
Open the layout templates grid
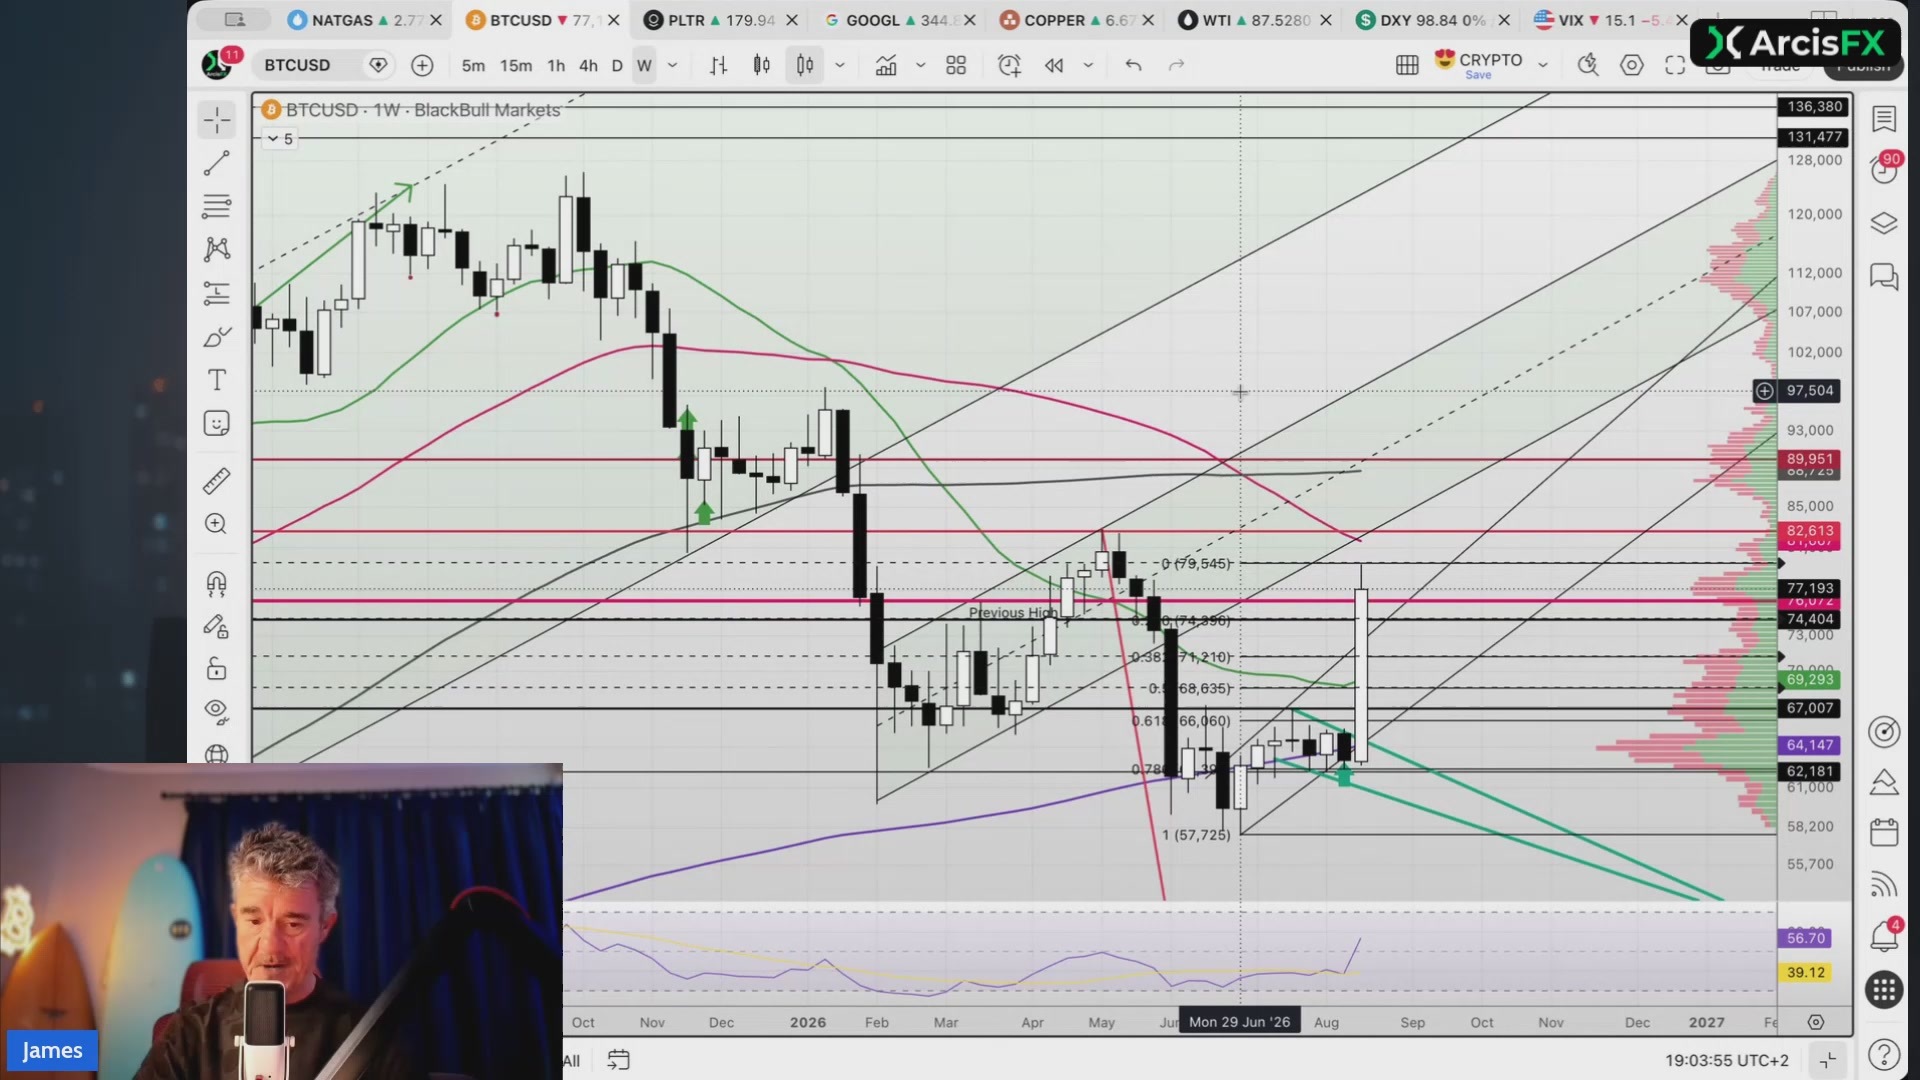pyautogui.click(x=956, y=66)
